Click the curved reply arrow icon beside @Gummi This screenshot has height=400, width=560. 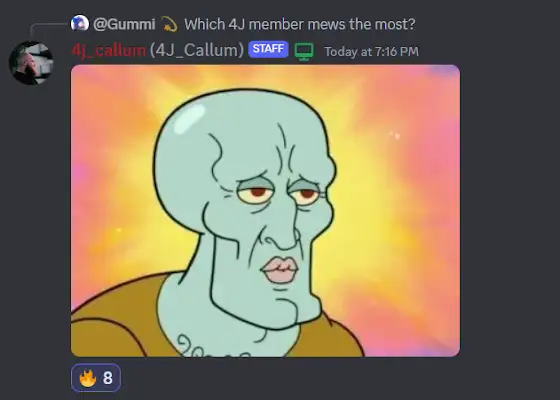point(170,25)
